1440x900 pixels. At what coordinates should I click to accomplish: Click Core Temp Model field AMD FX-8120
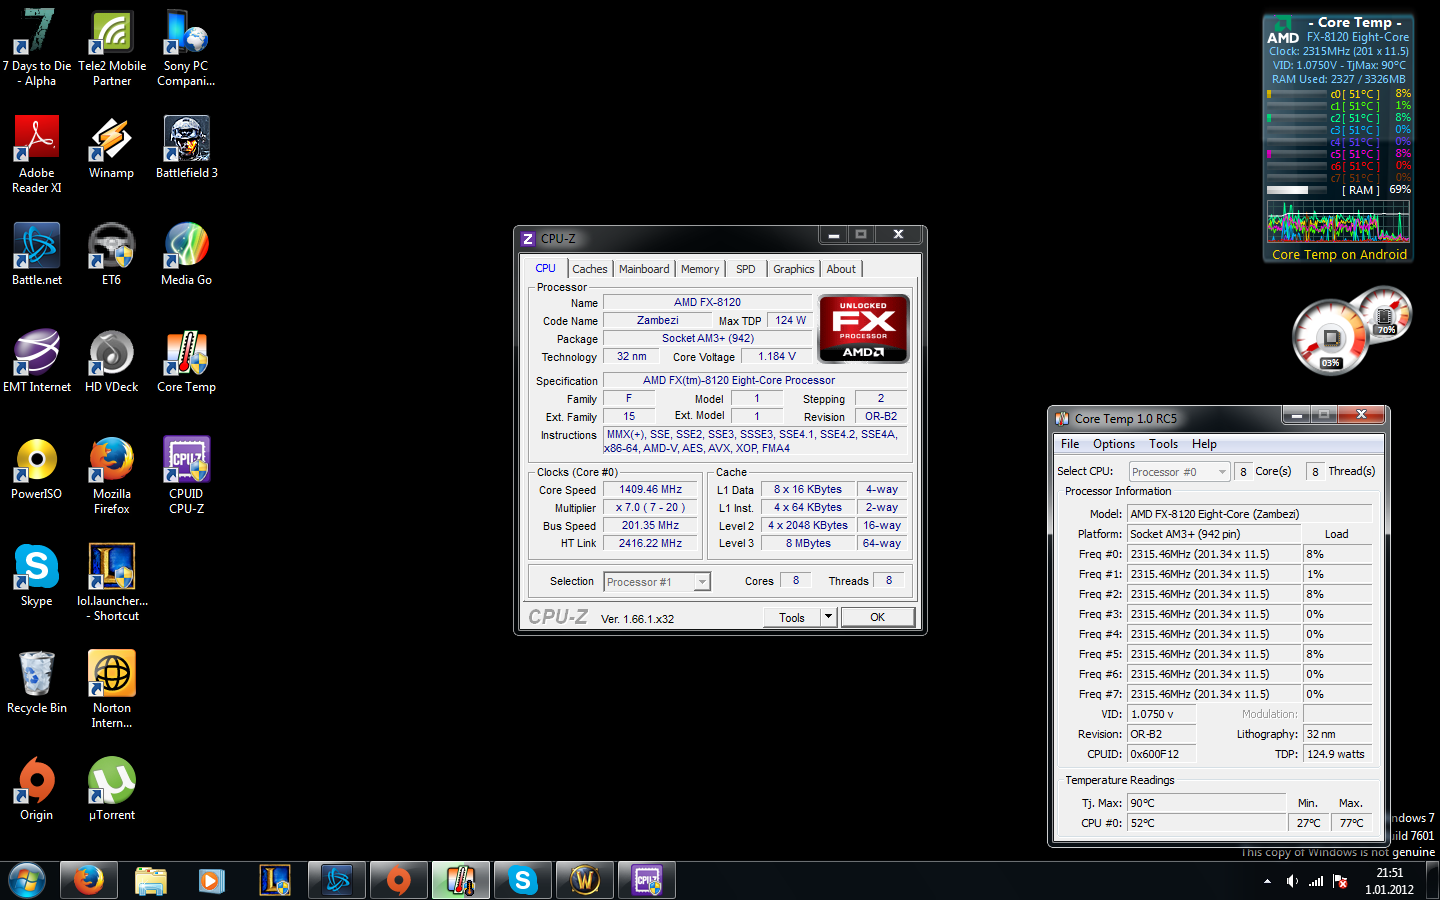pos(1249,514)
